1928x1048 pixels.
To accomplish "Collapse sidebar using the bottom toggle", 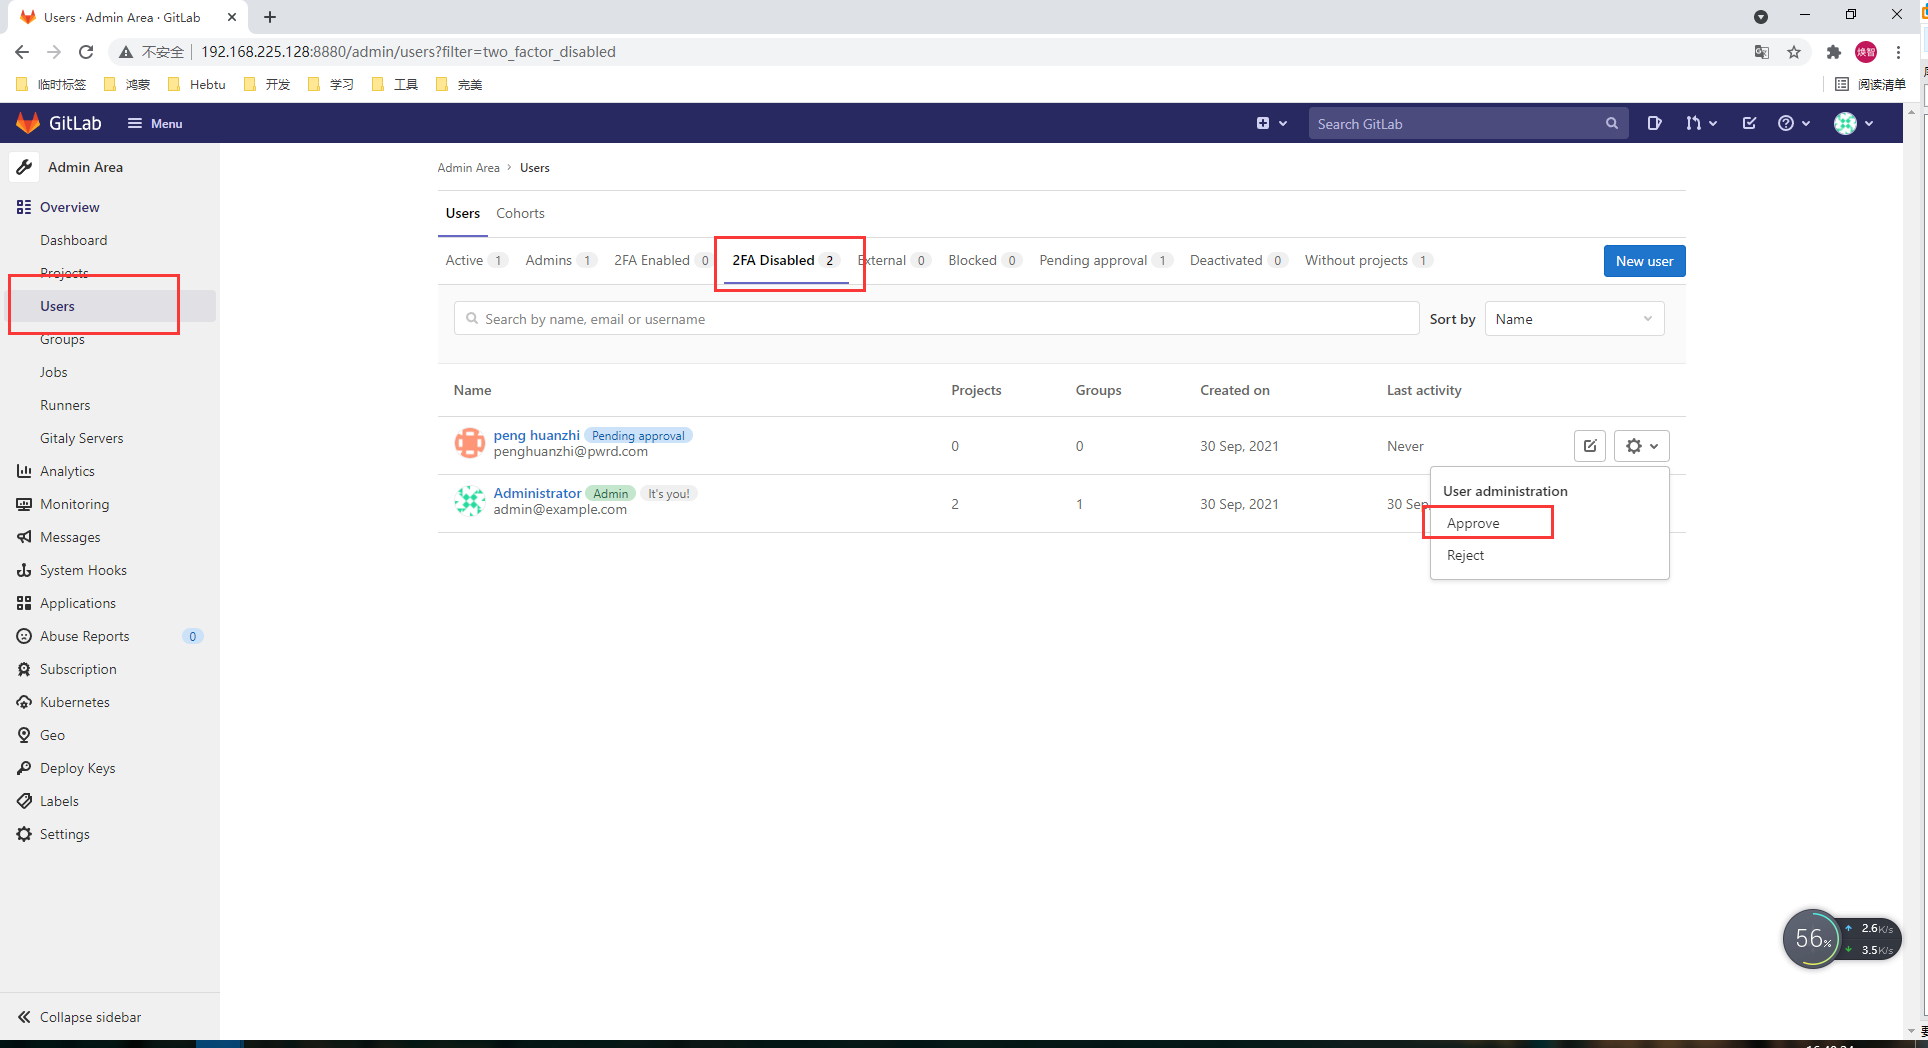I will coord(80,1017).
